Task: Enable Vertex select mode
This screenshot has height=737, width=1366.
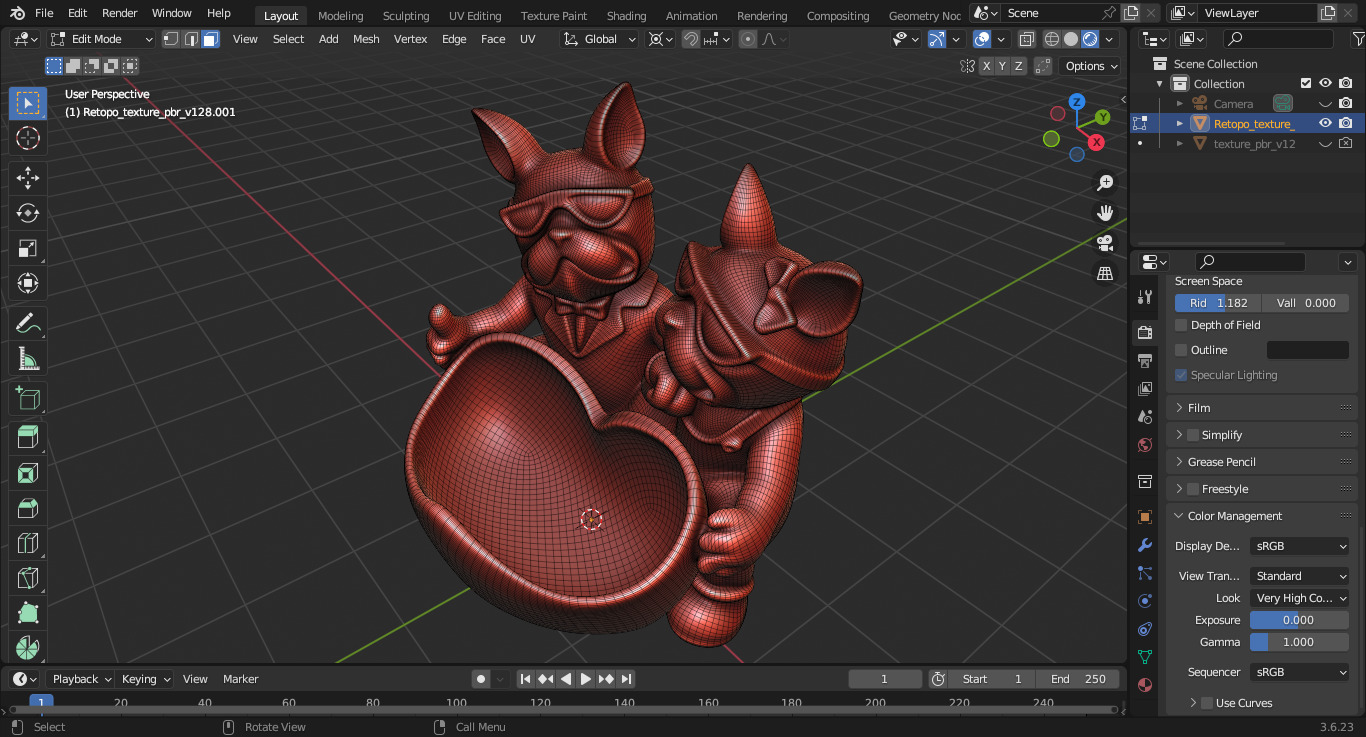Action: click(x=170, y=39)
